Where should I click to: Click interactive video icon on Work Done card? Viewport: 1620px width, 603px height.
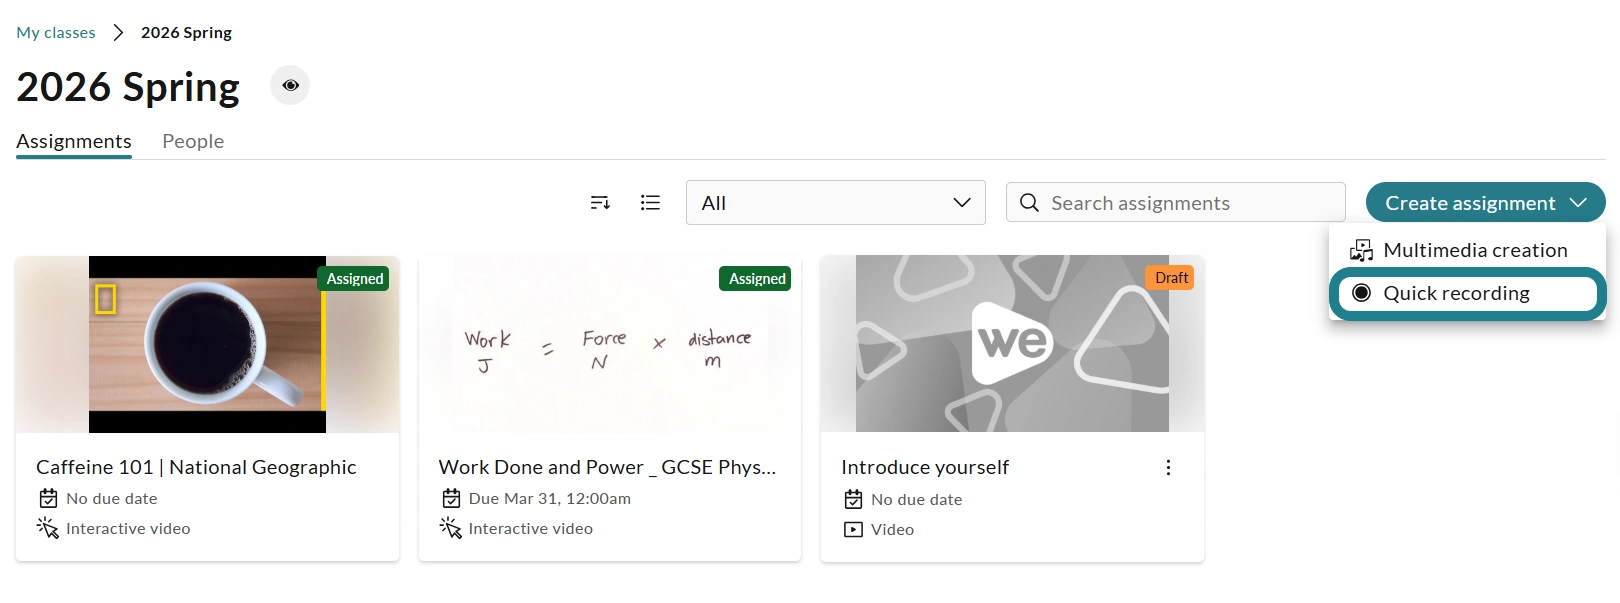tap(451, 528)
